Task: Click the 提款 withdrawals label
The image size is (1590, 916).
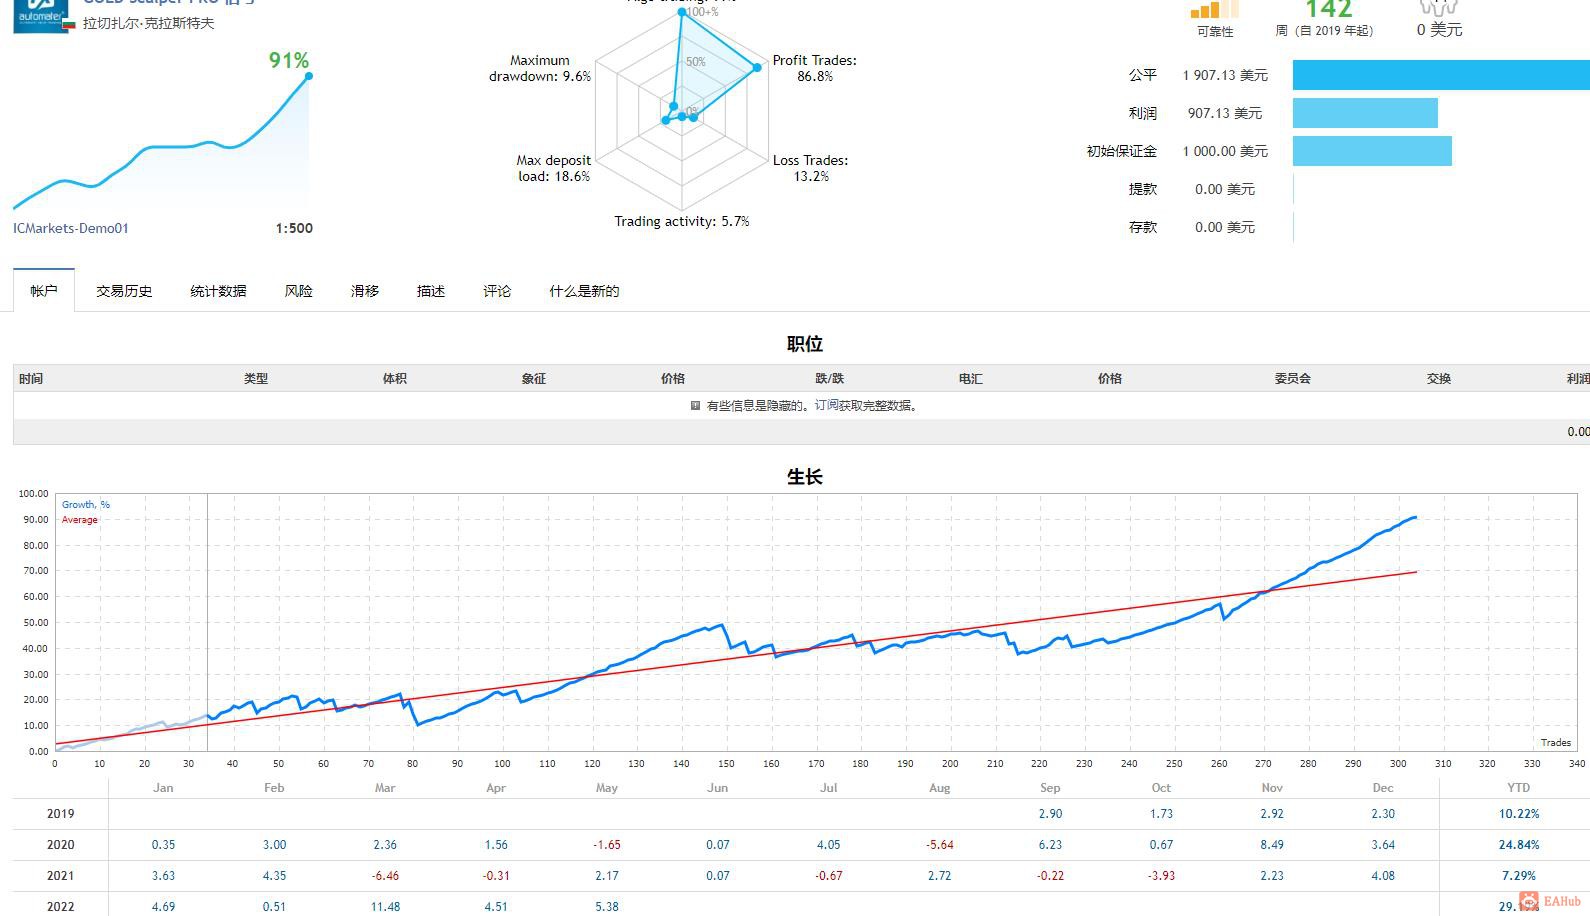Action: [1143, 189]
